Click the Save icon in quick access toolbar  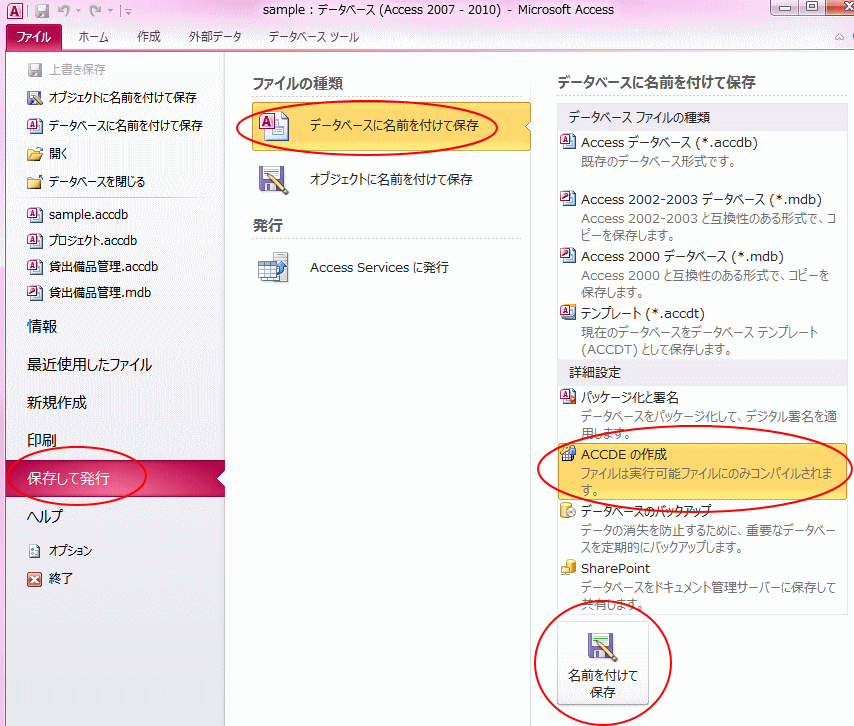[41, 10]
